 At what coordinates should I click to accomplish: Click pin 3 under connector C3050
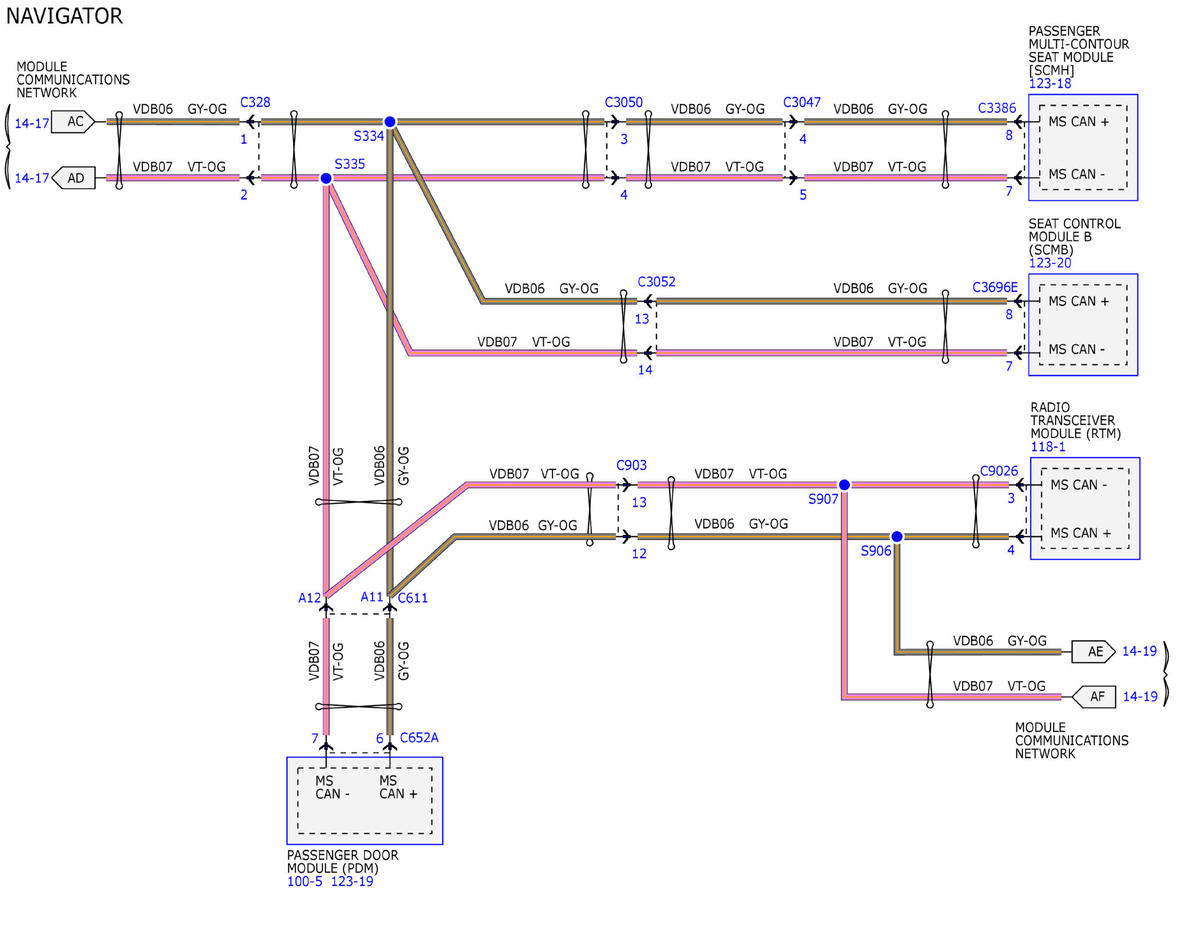pos(623,139)
